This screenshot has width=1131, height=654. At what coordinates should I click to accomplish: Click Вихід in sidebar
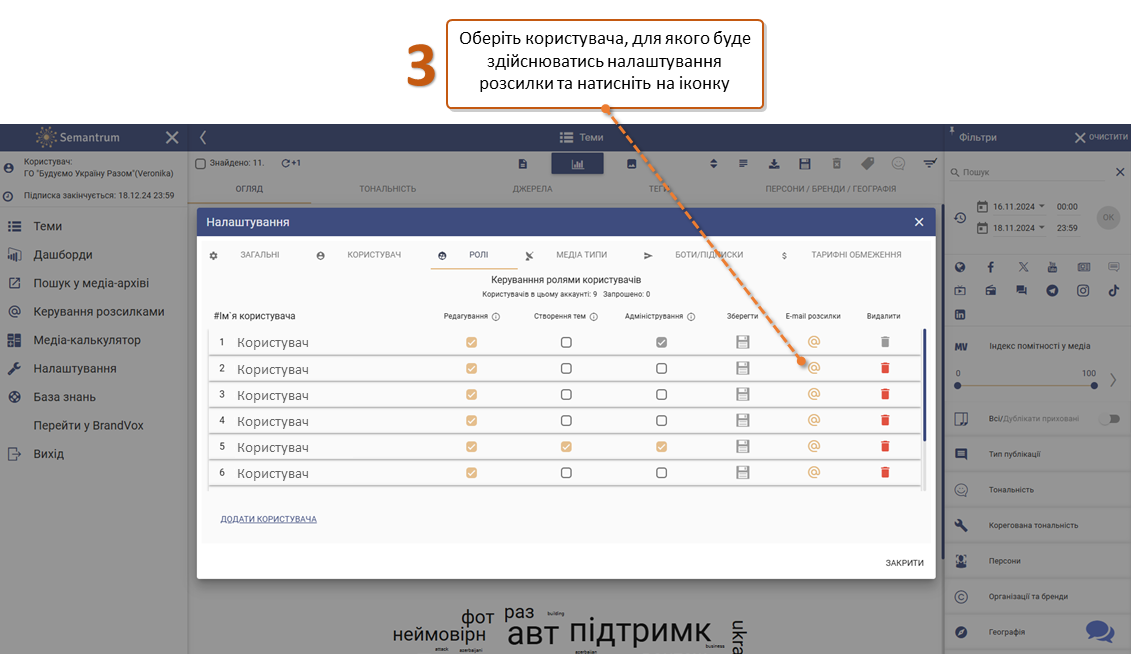pyautogui.click(x=48, y=454)
